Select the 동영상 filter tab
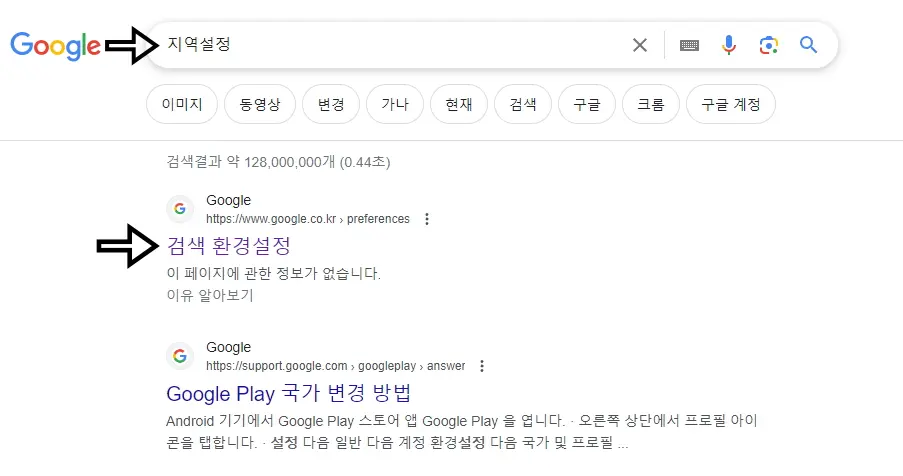This screenshot has height=476, width=903. (259, 104)
